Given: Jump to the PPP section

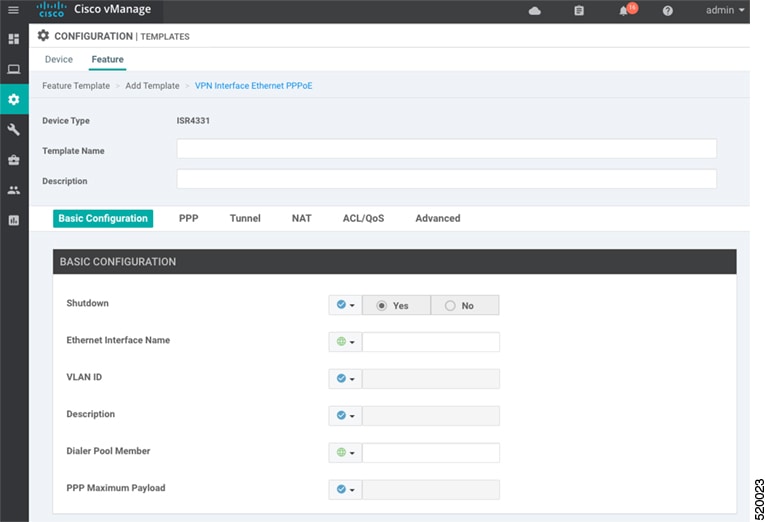Looking at the screenshot, I should (189, 219).
